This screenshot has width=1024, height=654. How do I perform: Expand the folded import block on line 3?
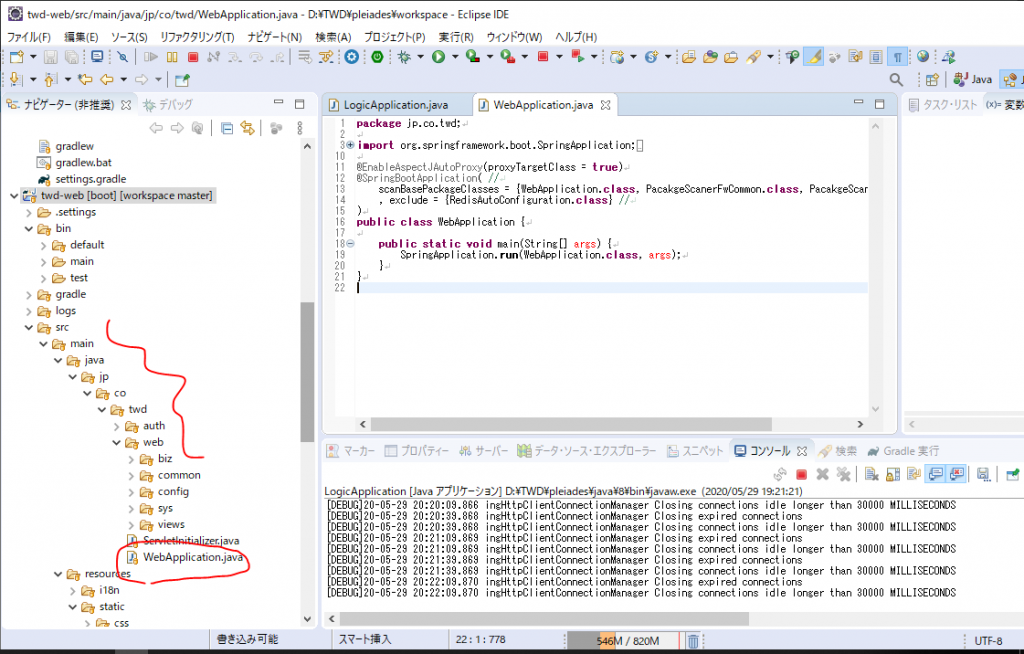coord(349,146)
